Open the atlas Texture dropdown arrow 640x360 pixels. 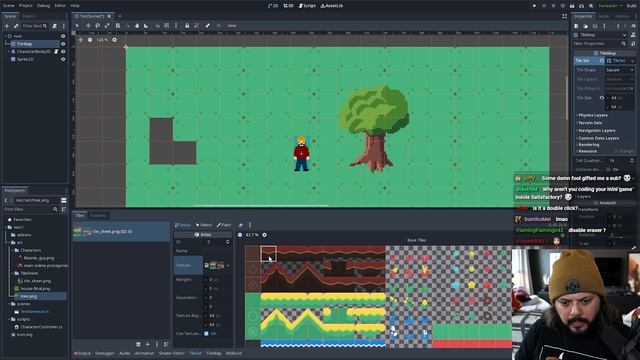pos(228,265)
